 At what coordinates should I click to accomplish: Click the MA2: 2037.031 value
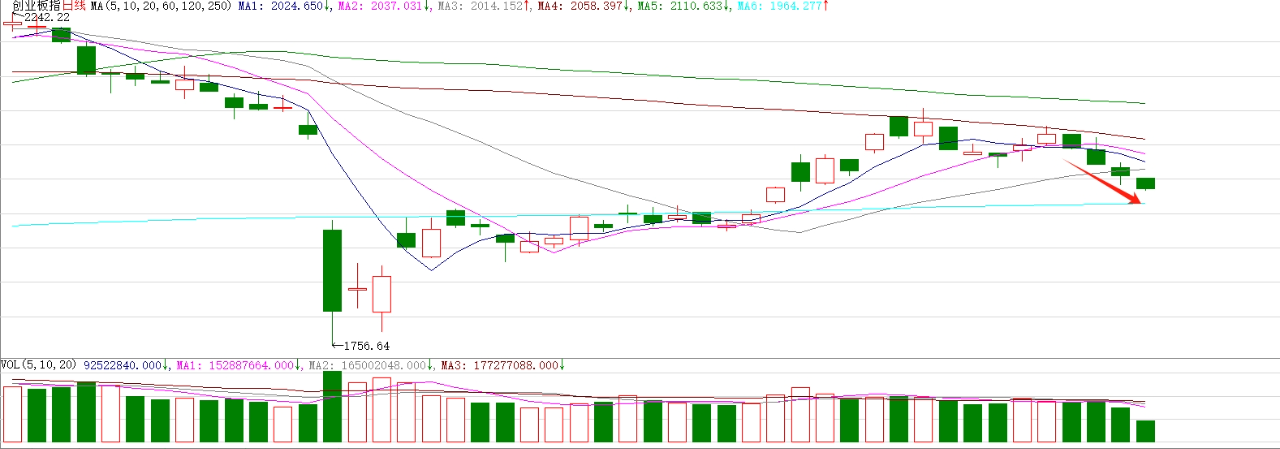[383, 6]
